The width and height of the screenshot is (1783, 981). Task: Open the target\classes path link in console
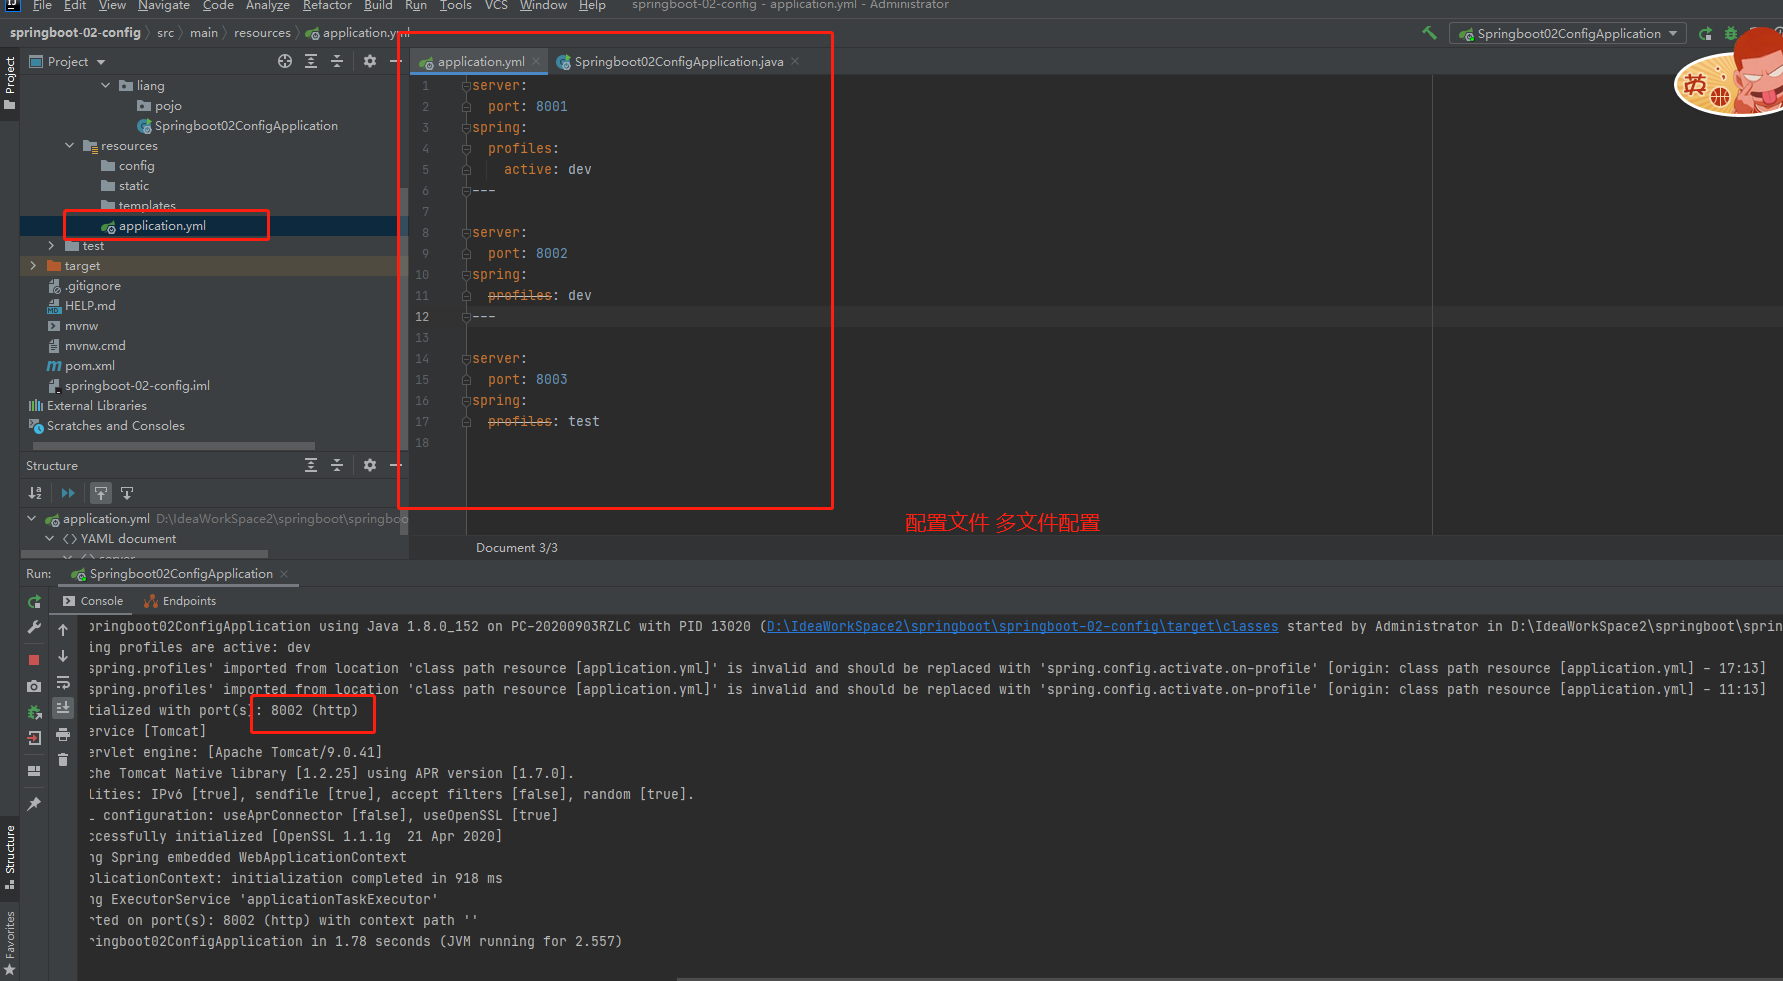(x=1022, y=627)
